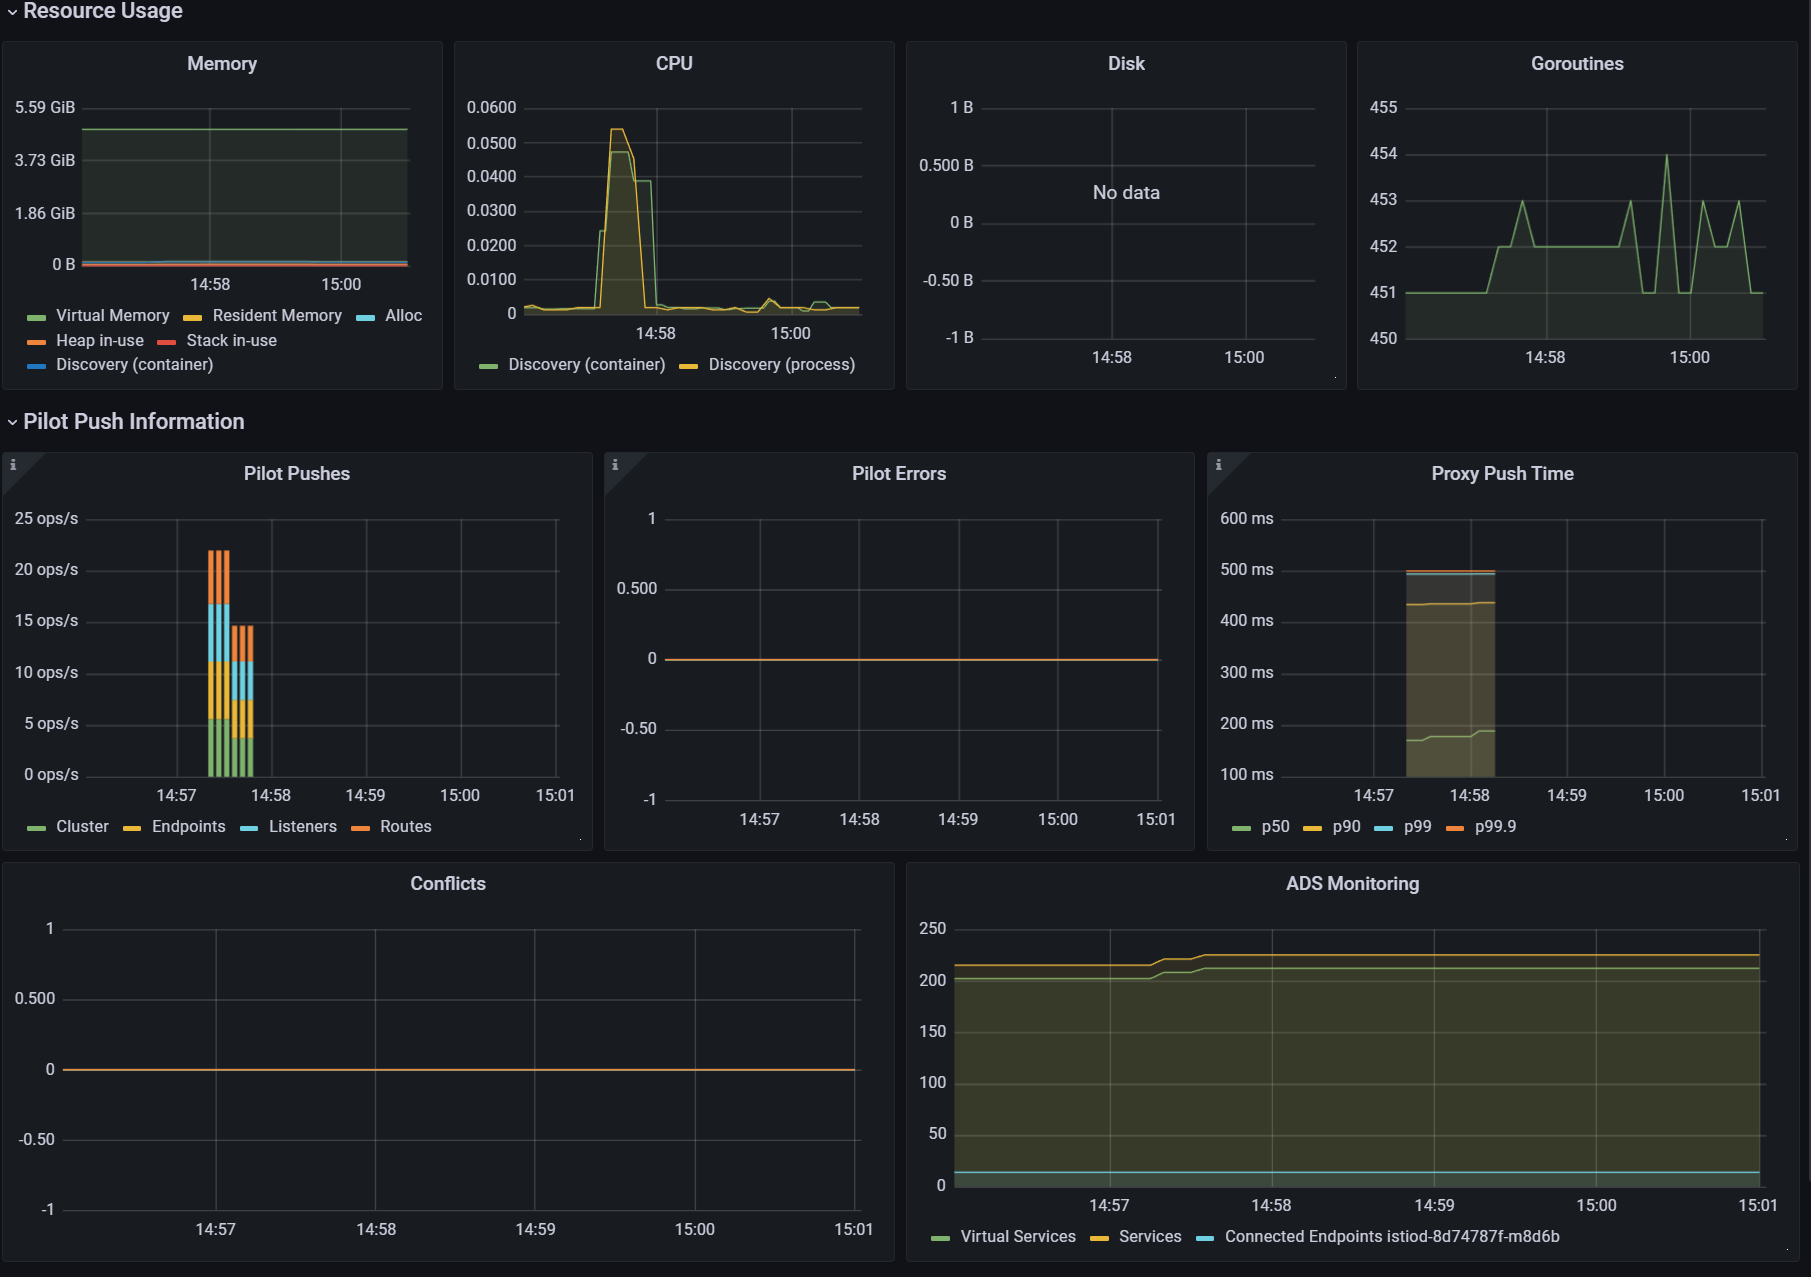The width and height of the screenshot is (1811, 1277).
Task: Open the CPU panel title menu
Action: 674,64
